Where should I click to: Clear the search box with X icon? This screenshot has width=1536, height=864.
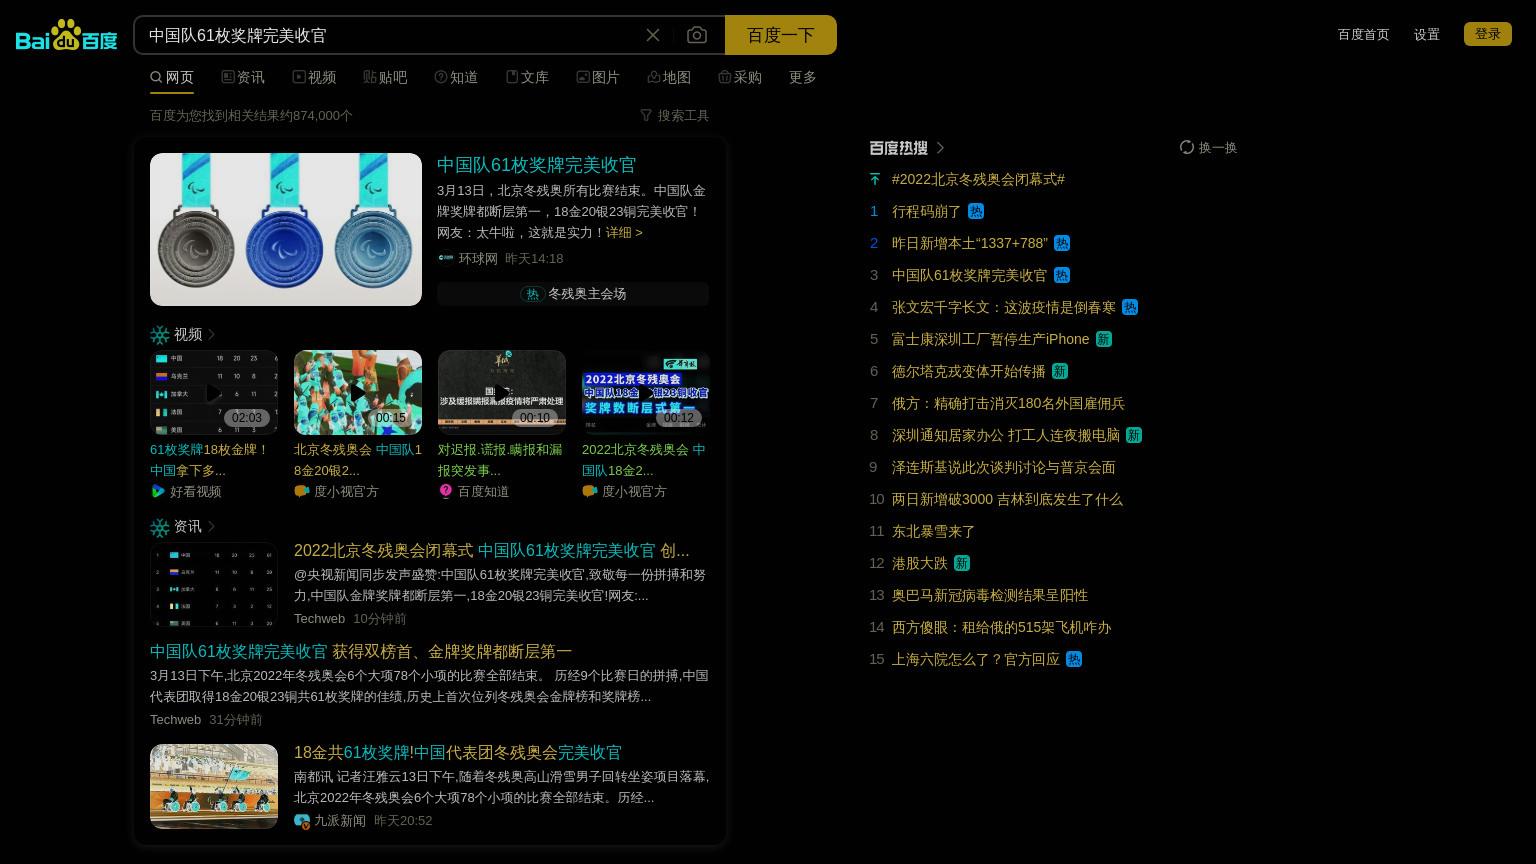pos(653,35)
